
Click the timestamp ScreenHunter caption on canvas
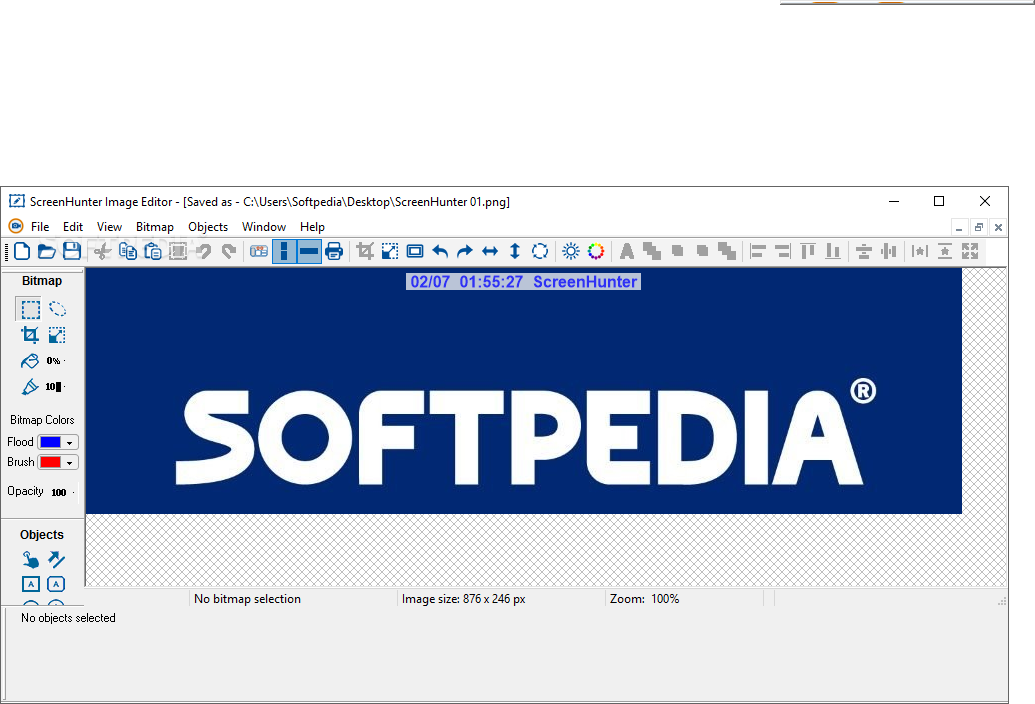point(523,282)
